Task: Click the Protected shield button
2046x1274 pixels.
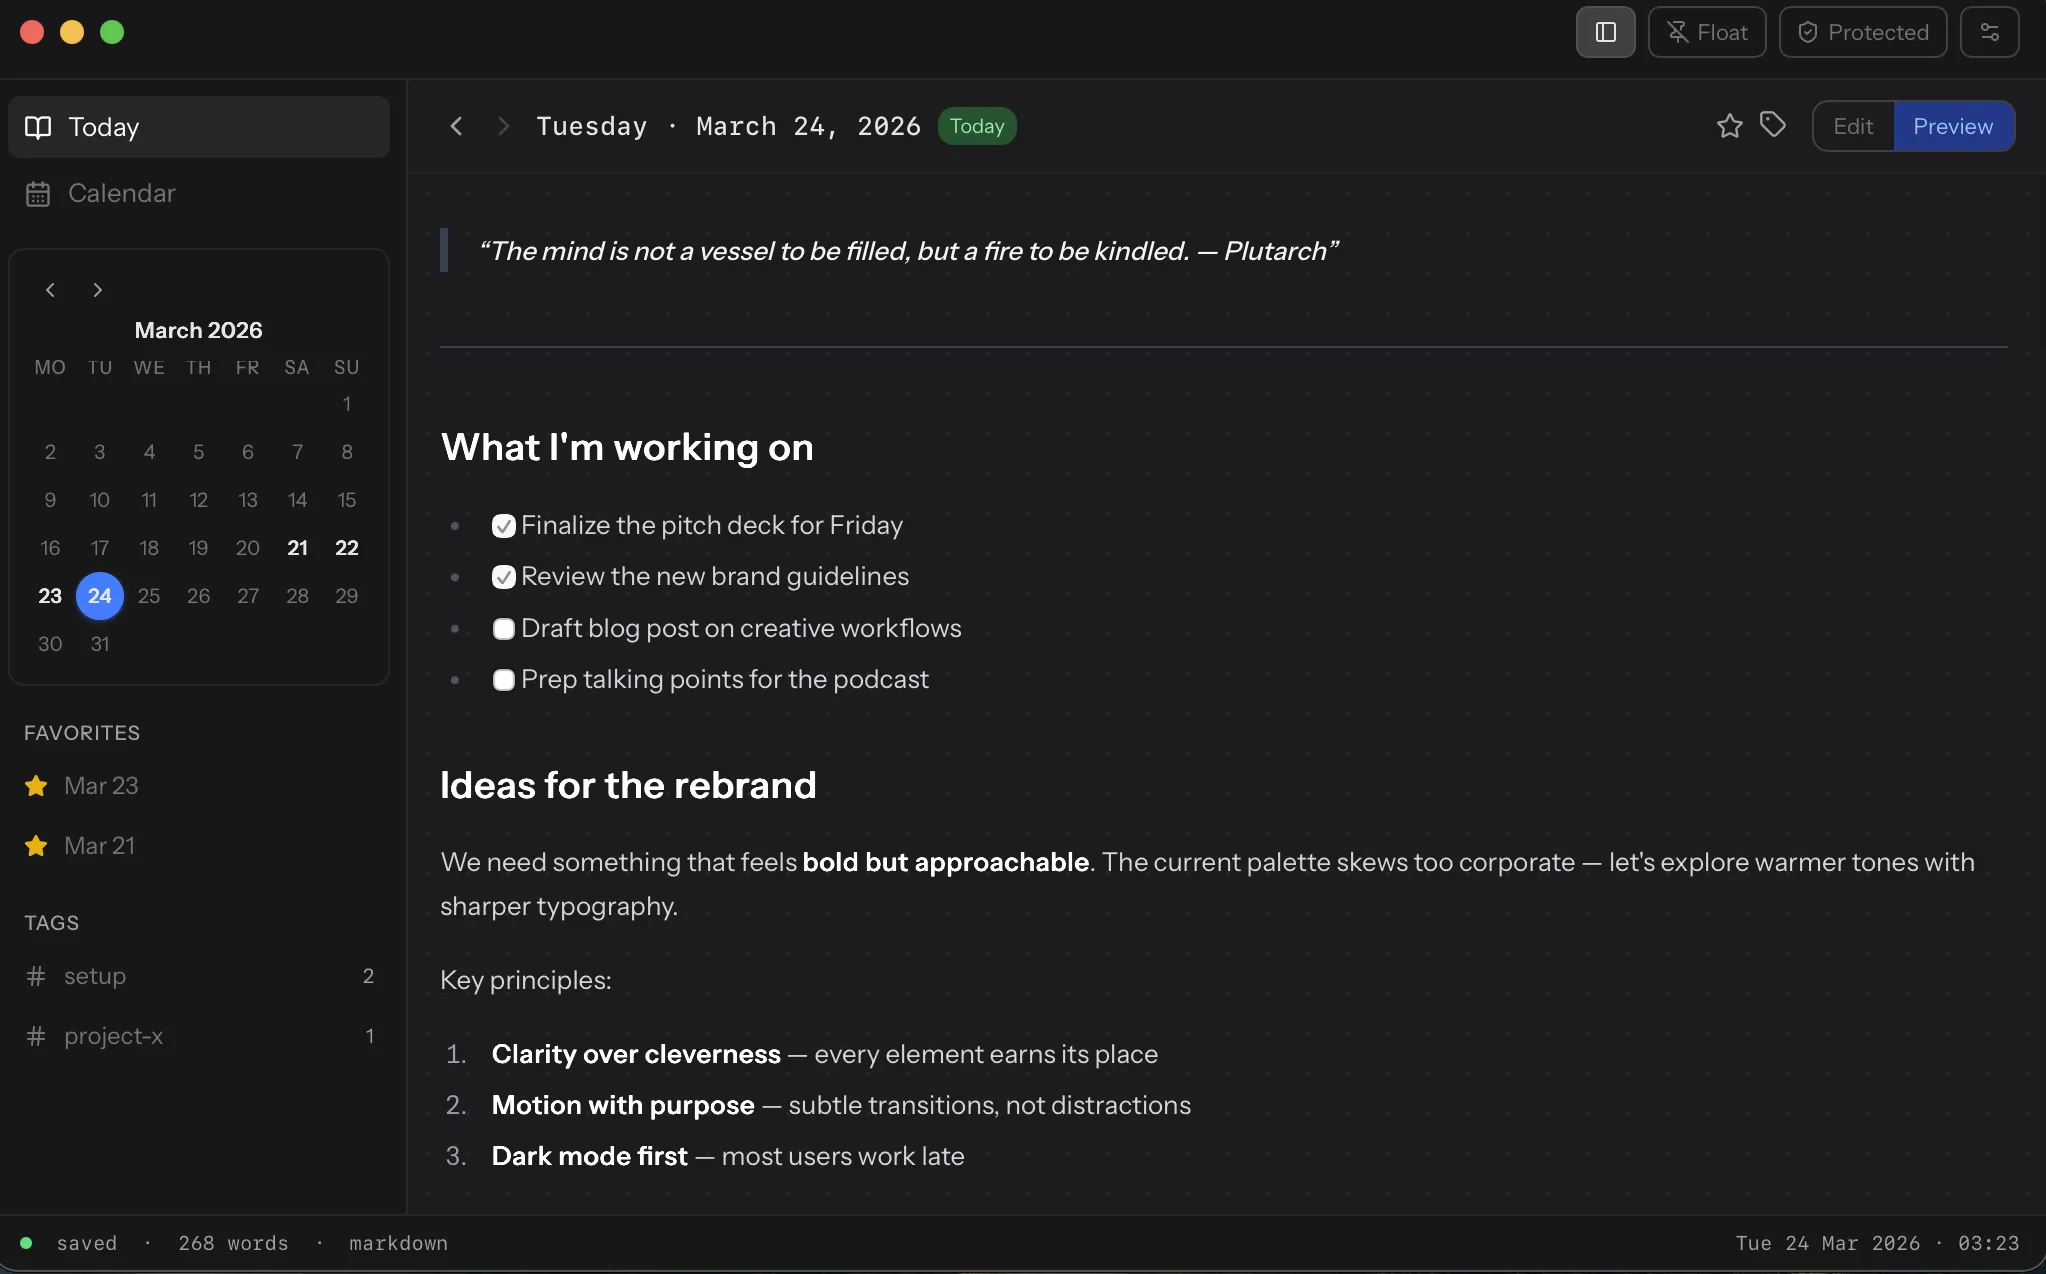Action: [x=1862, y=32]
